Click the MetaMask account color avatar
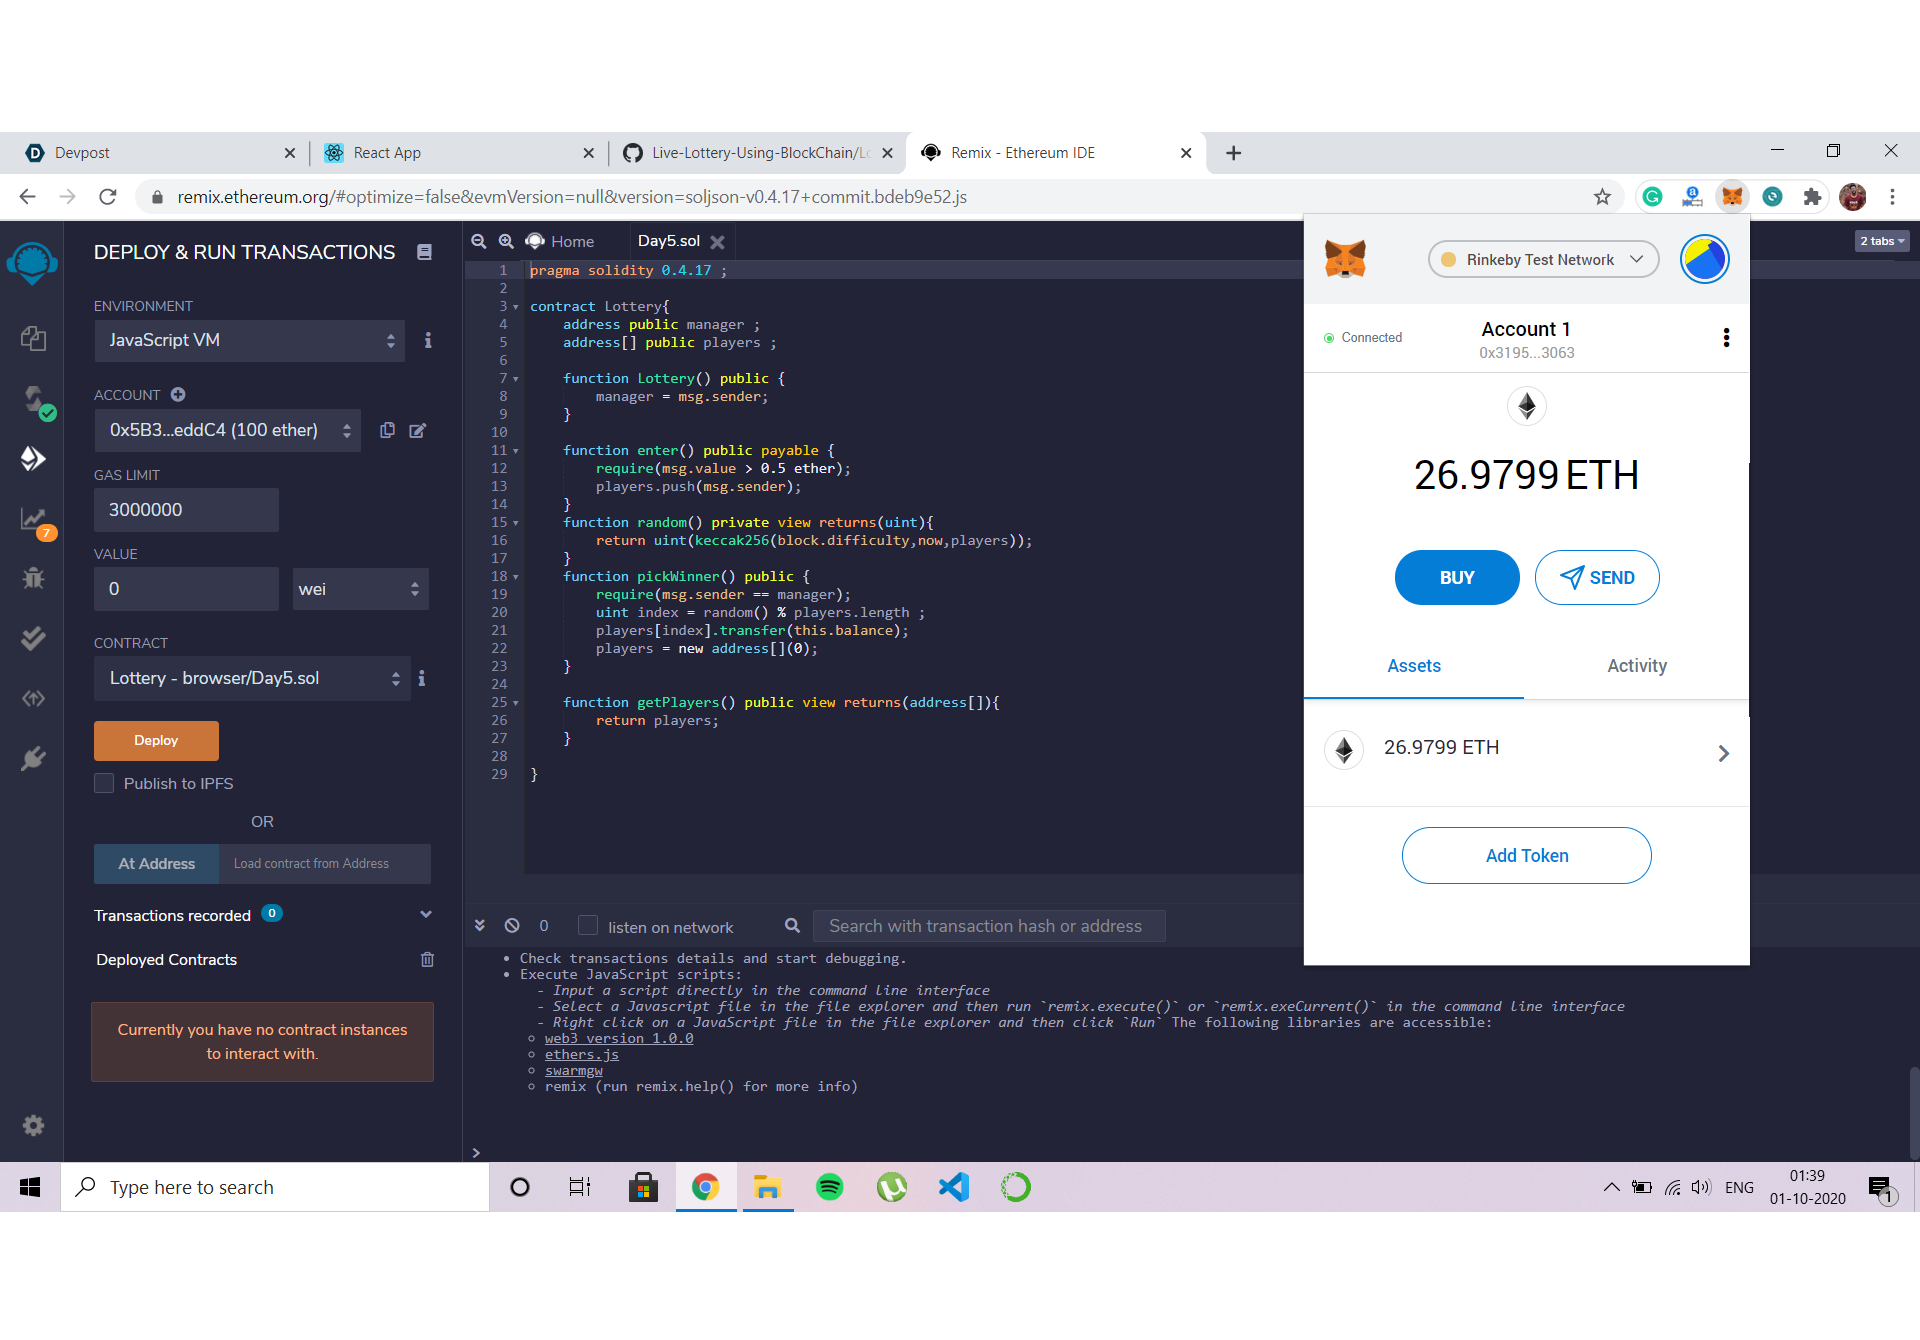This screenshot has height=1340, width=1920. (1704, 260)
